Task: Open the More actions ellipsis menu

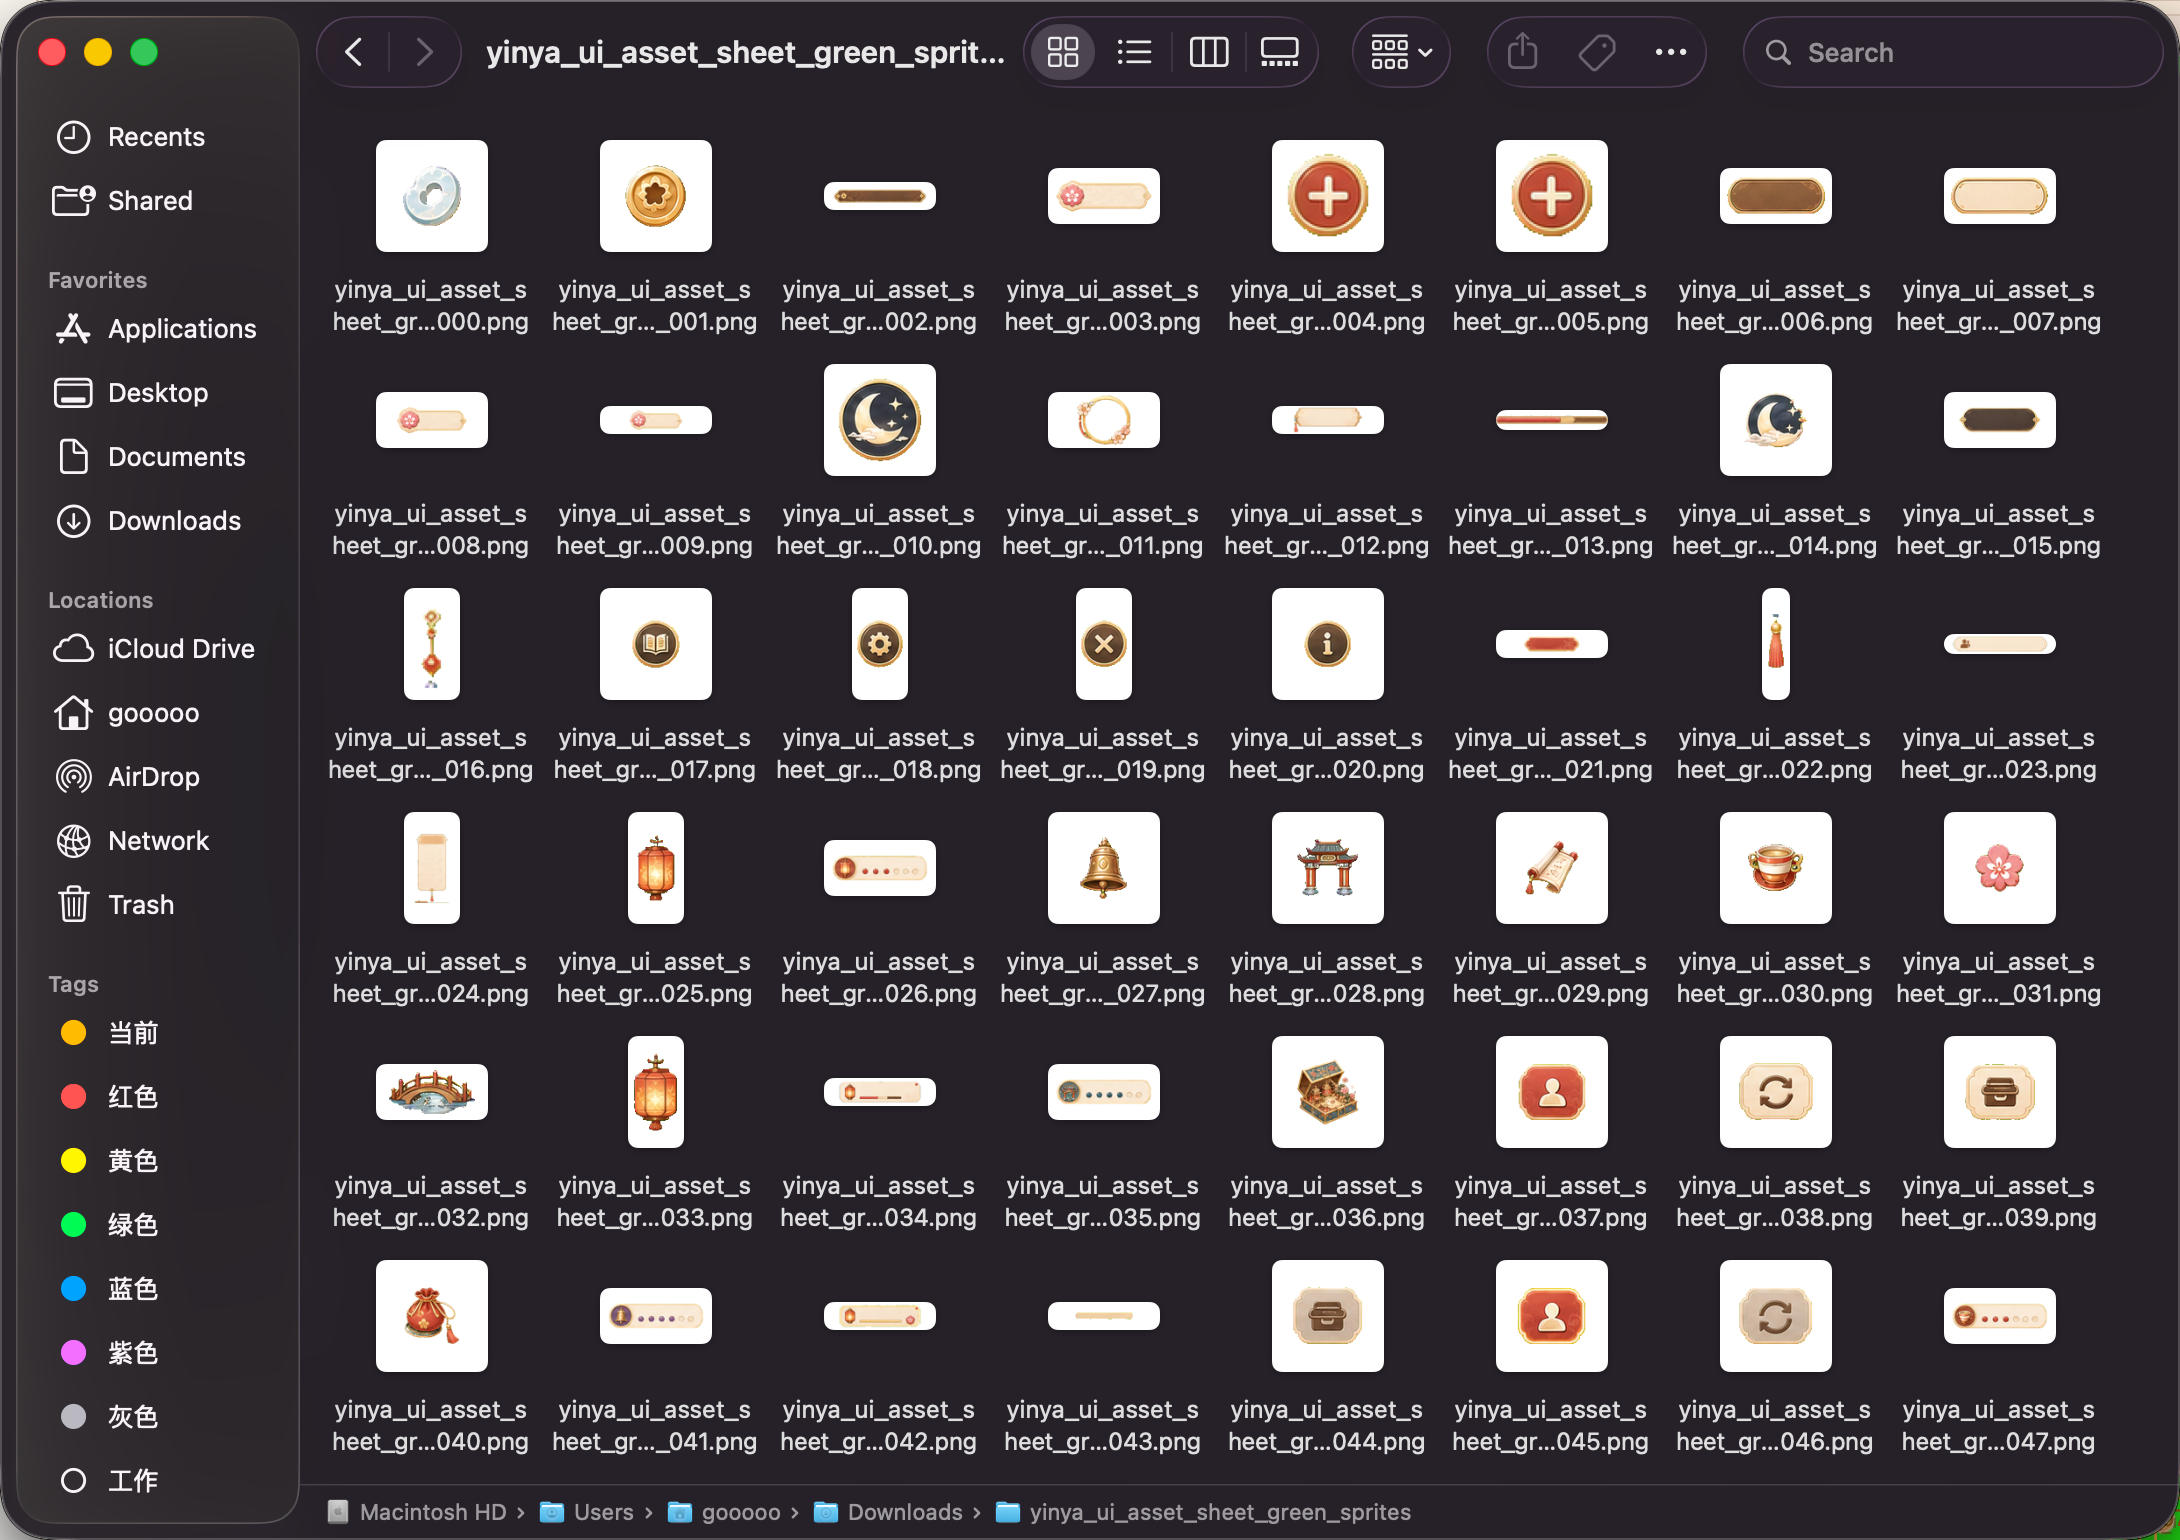Action: [1670, 52]
